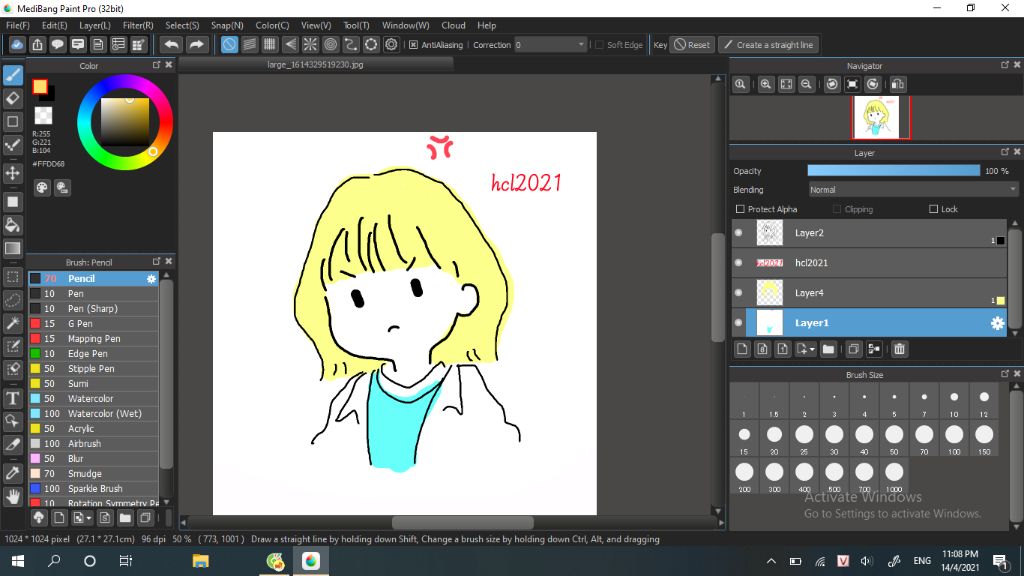Add a new layer folder
The width and height of the screenshot is (1024, 576).
[828, 349]
